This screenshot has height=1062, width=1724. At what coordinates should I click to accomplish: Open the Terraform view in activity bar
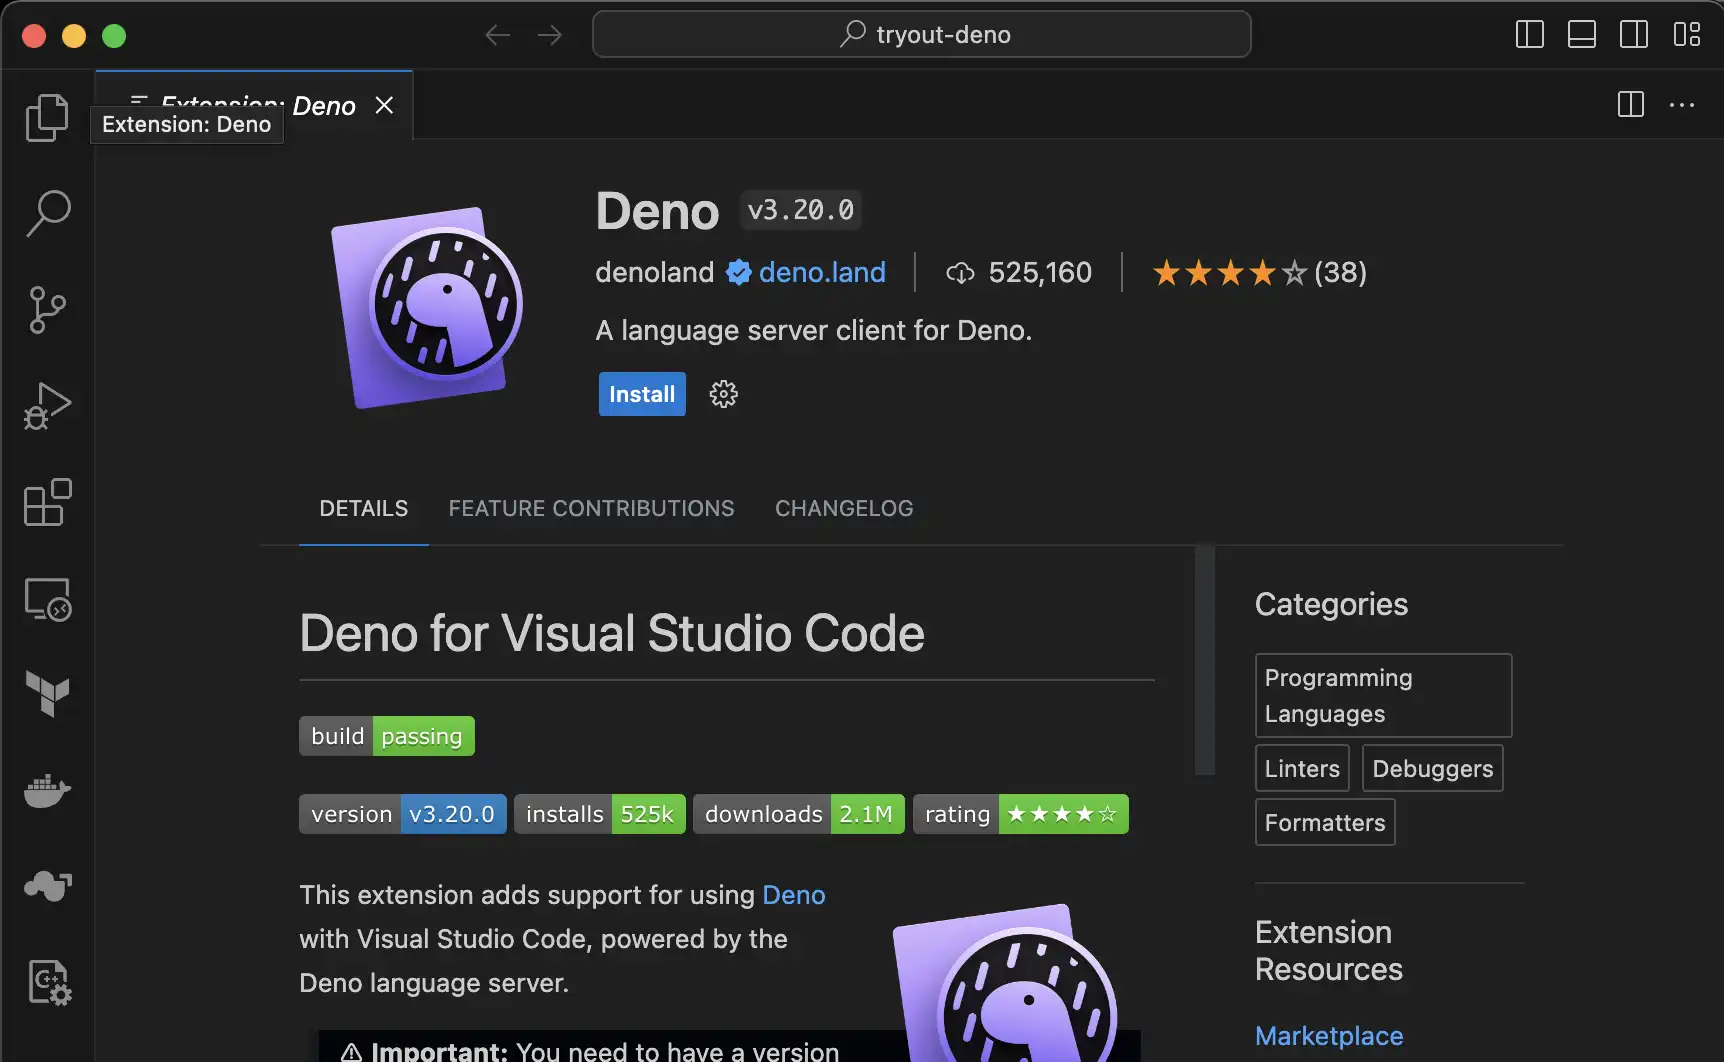[x=47, y=694]
